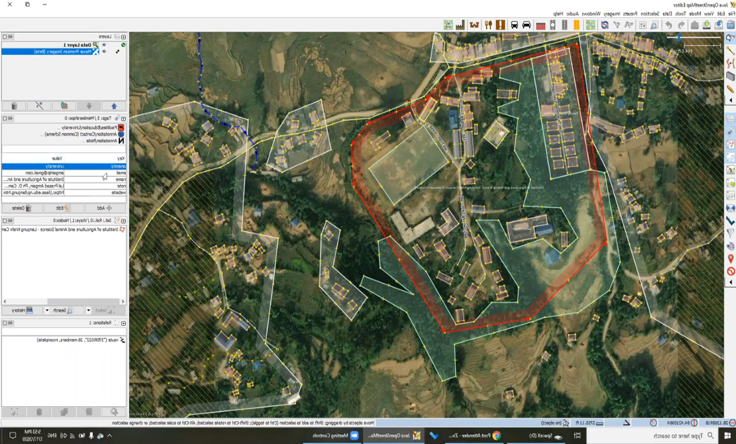The height and width of the screenshot is (444, 736).
Task: Click the red no-entry icon in side toolbar
Action: click(730, 271)
